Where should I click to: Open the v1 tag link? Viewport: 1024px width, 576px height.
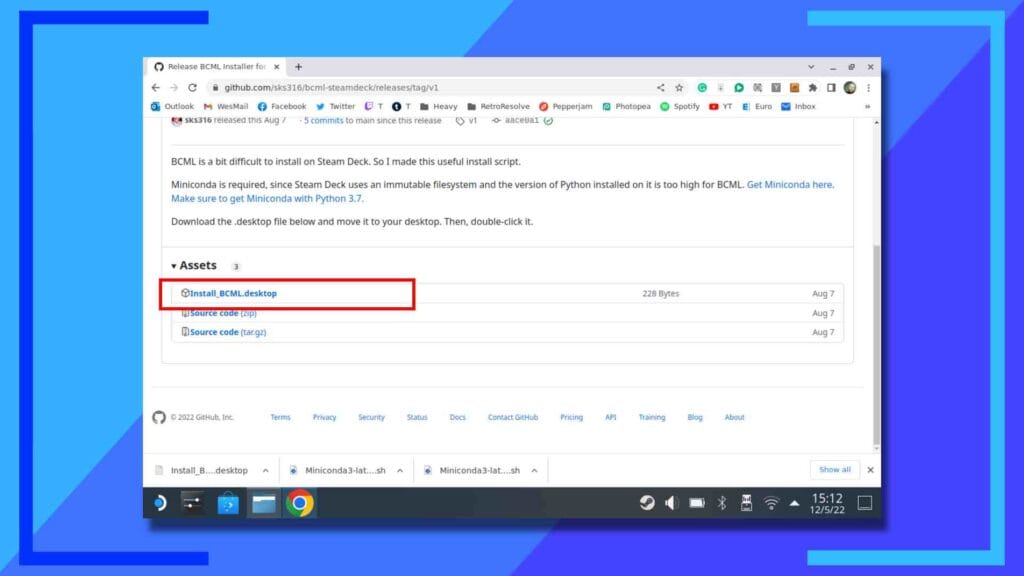[x=467, y=120]
